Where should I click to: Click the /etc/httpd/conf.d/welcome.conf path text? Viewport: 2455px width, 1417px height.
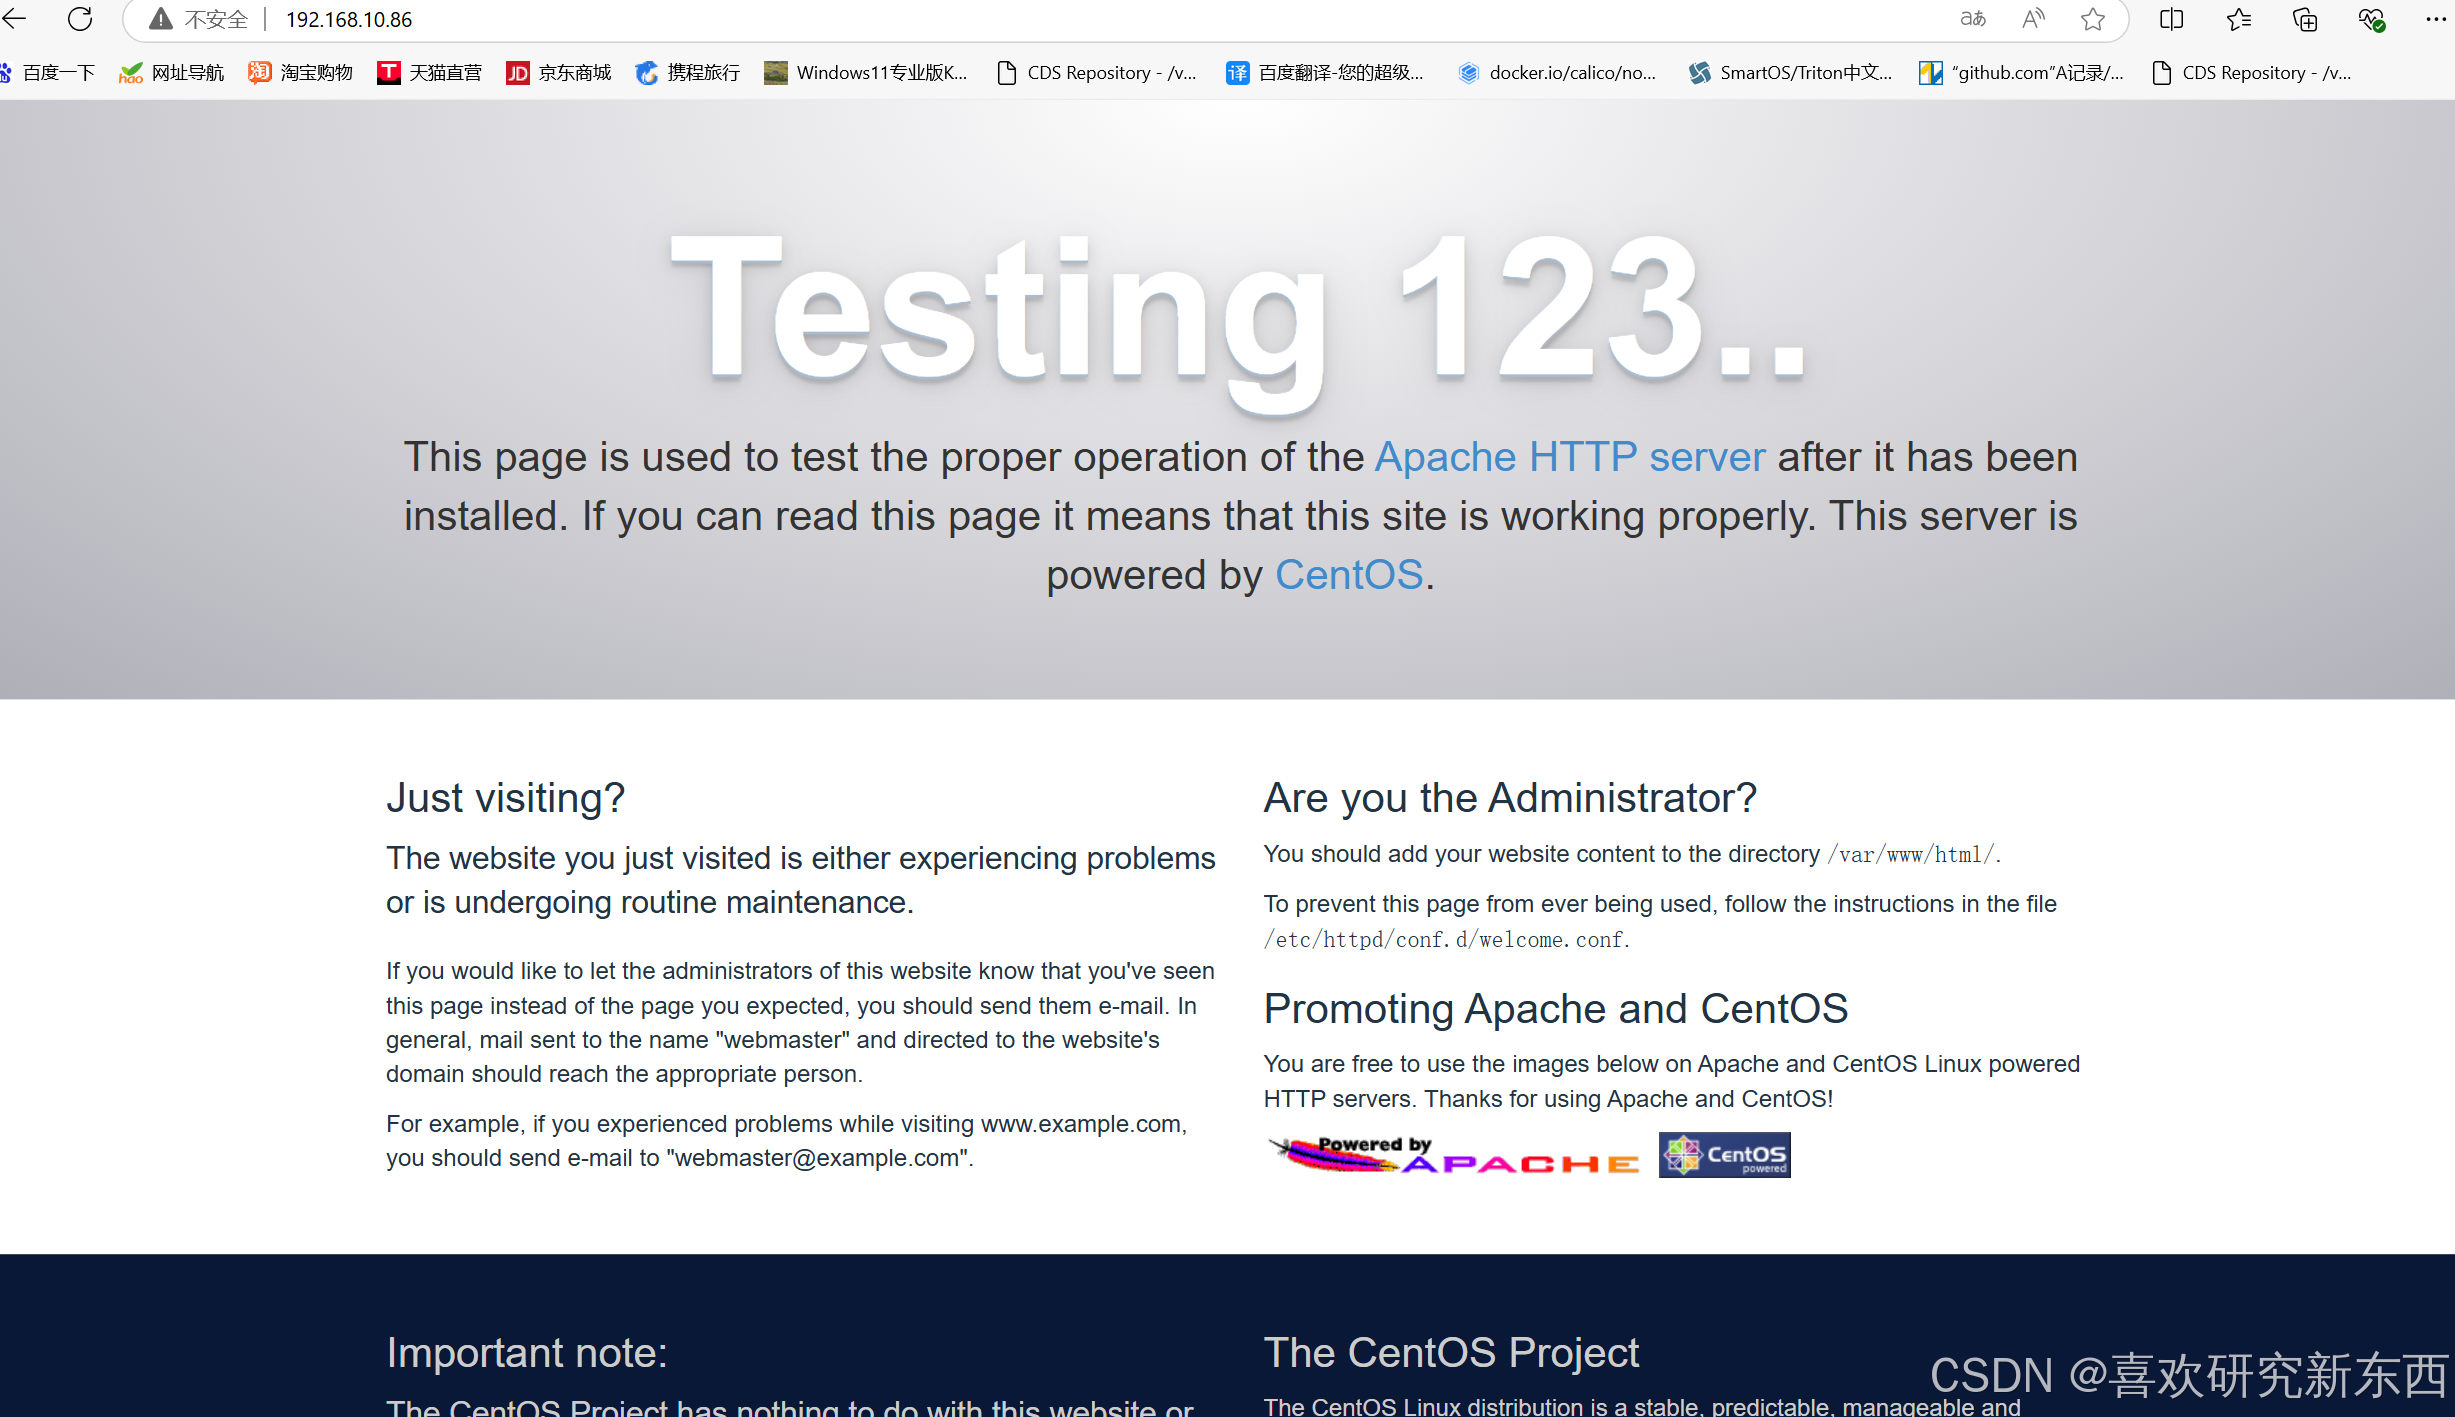(1444, 940)
